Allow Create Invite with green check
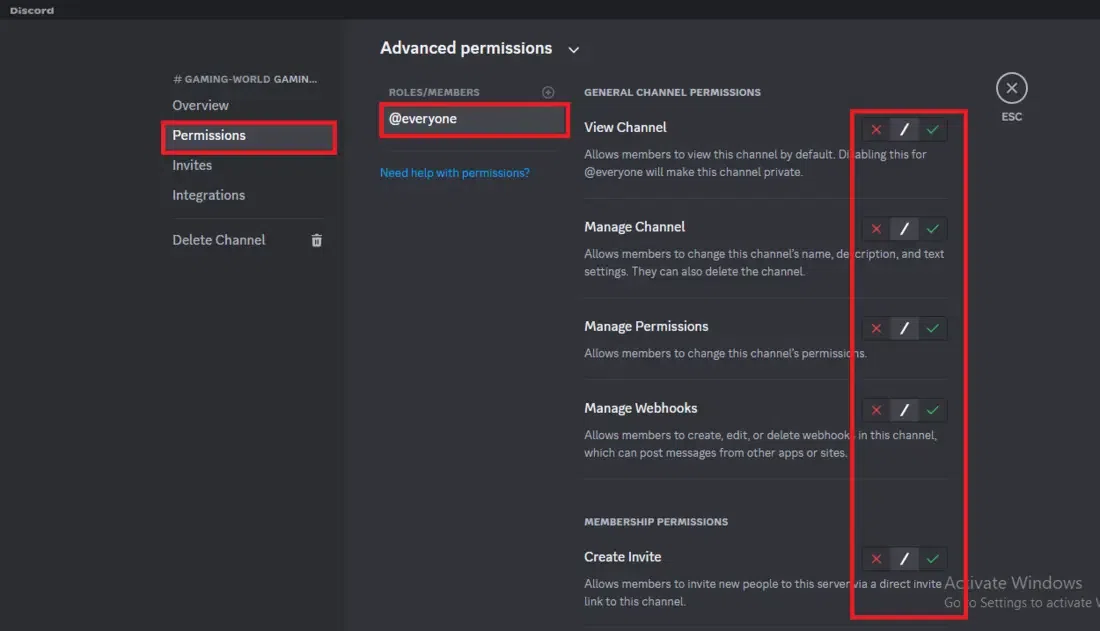The height and width of the screenshot is (631, 1100). click(x=933, y=559)
